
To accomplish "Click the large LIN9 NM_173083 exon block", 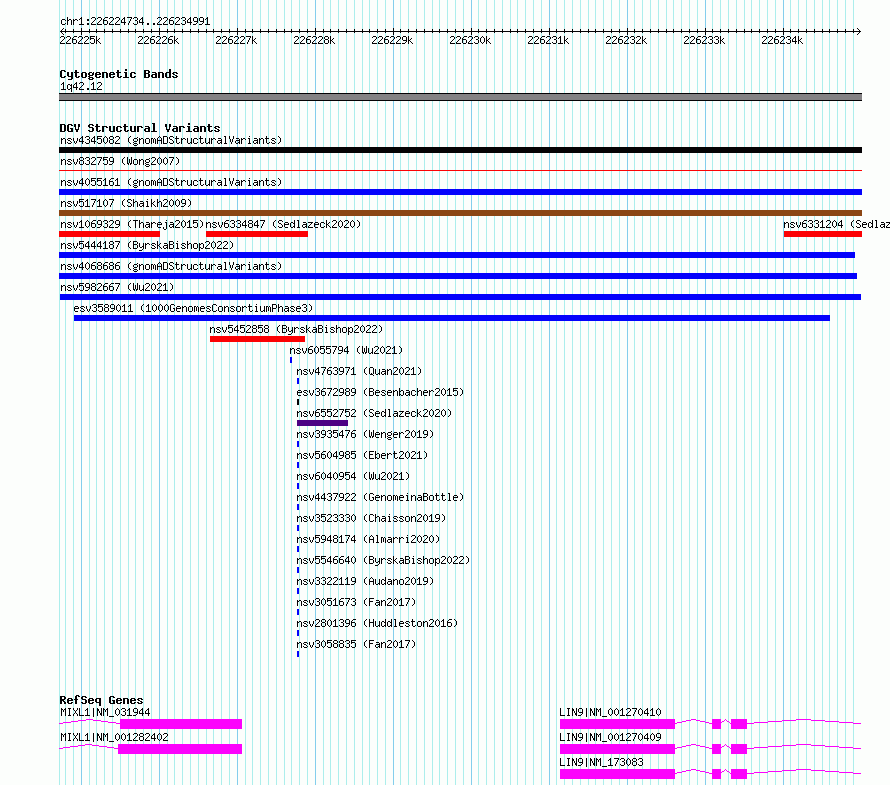I will pyautogui.click(x=618, y=774).
